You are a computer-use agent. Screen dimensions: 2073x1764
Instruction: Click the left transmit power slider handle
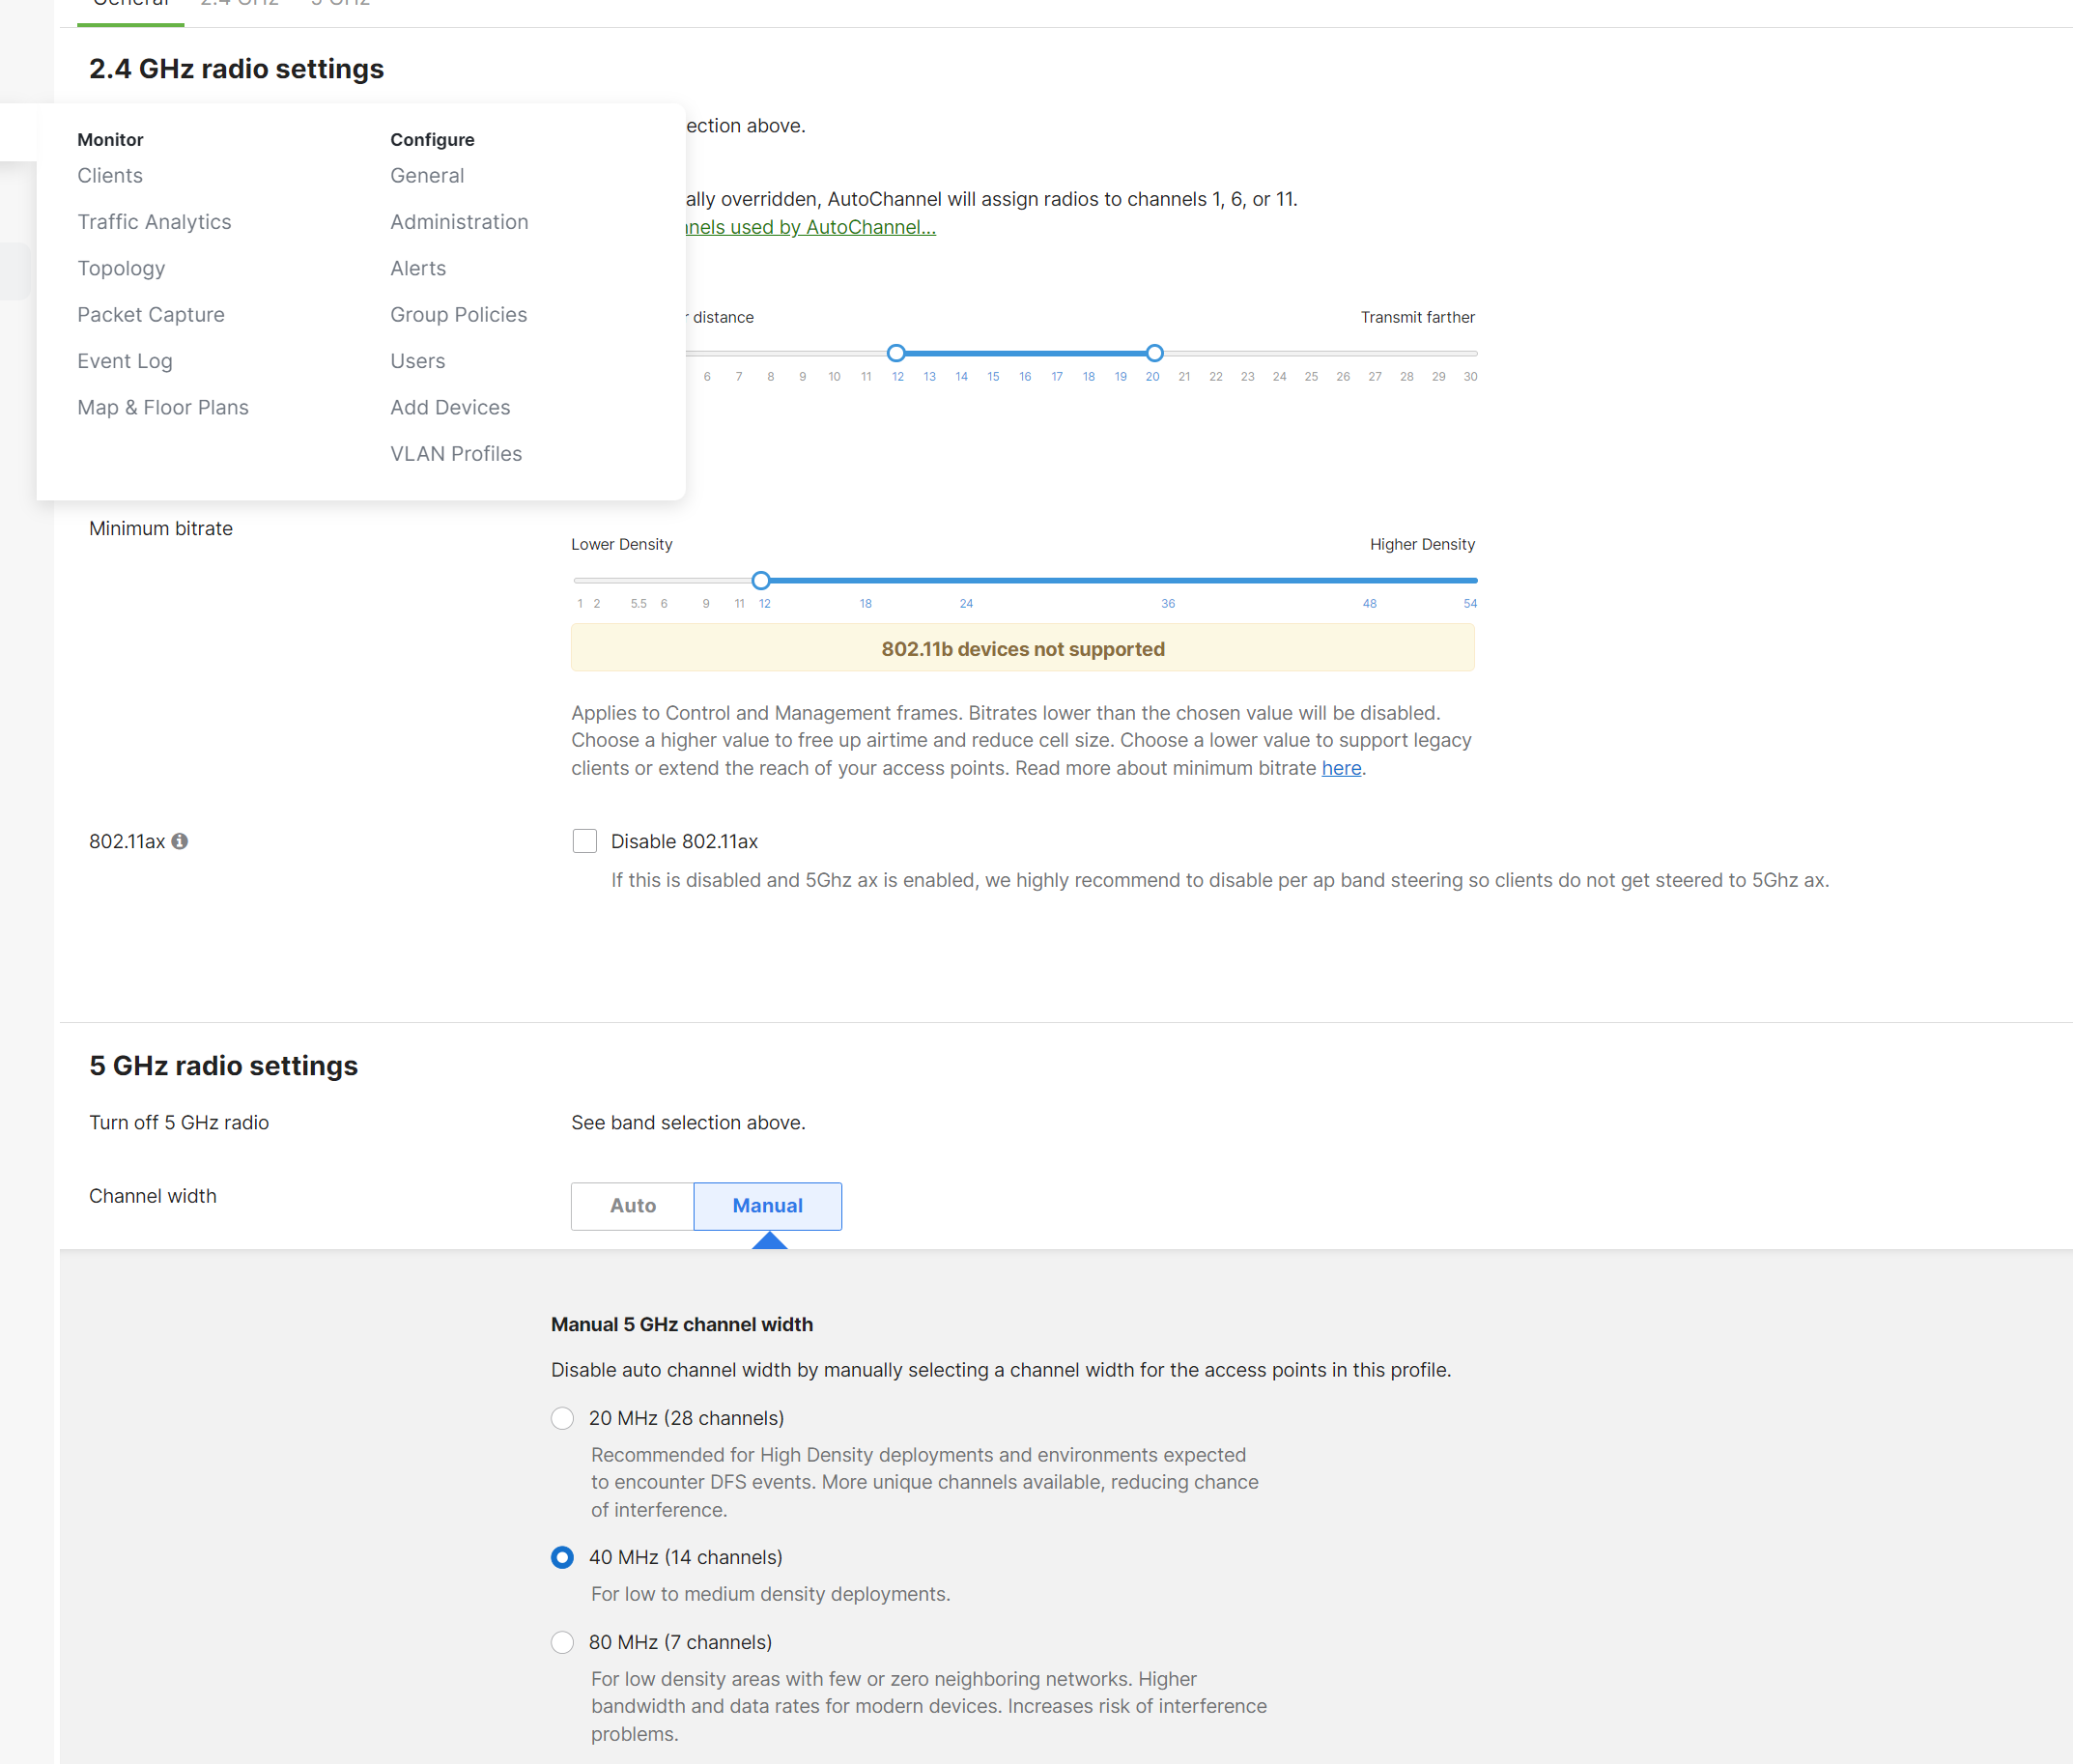coord(896,353)
